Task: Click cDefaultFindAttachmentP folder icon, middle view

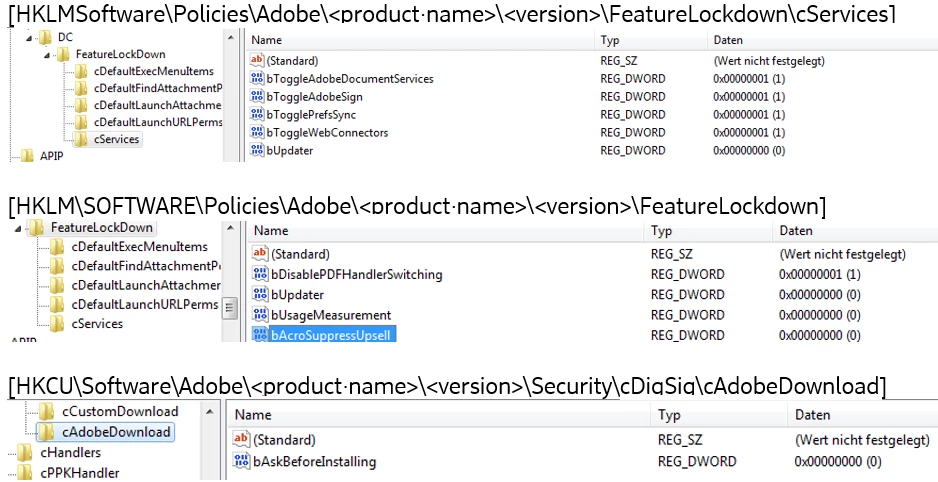Action: coord(57,266)
